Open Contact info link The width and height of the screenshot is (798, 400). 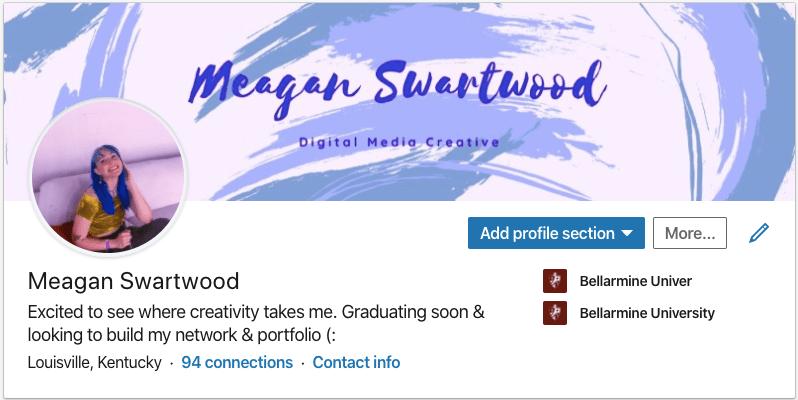[356, 362]
